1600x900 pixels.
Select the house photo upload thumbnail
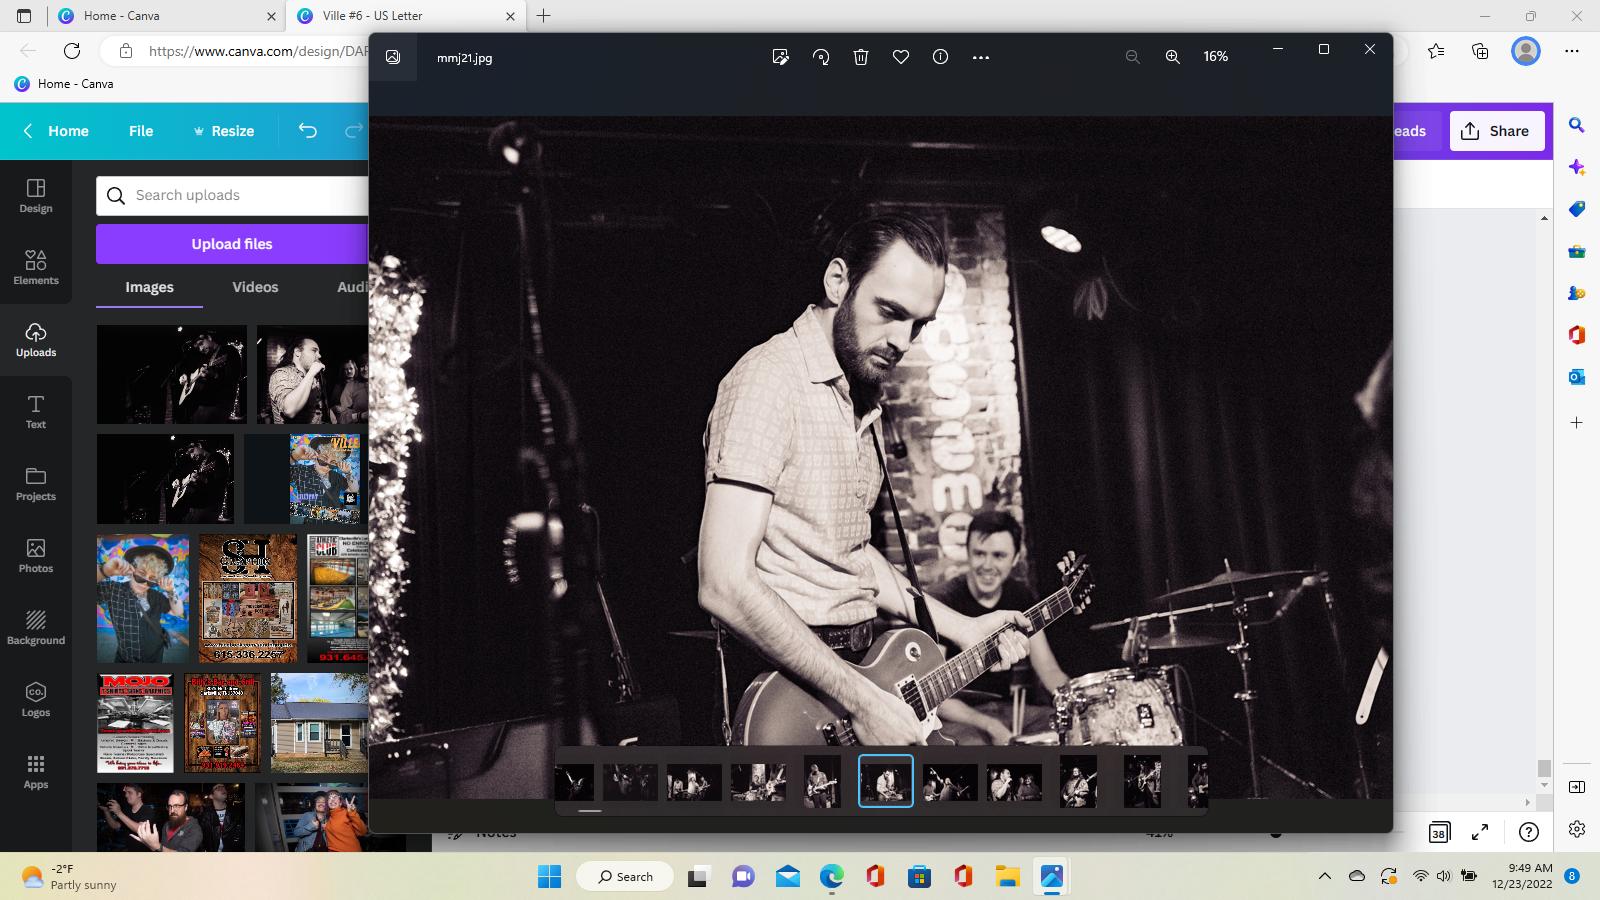319,723
